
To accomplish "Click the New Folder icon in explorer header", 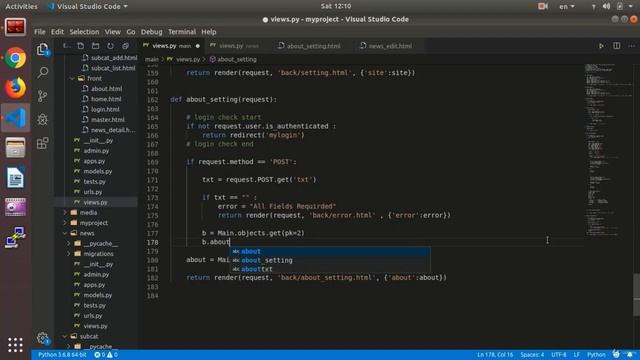I will click(96, 46).
